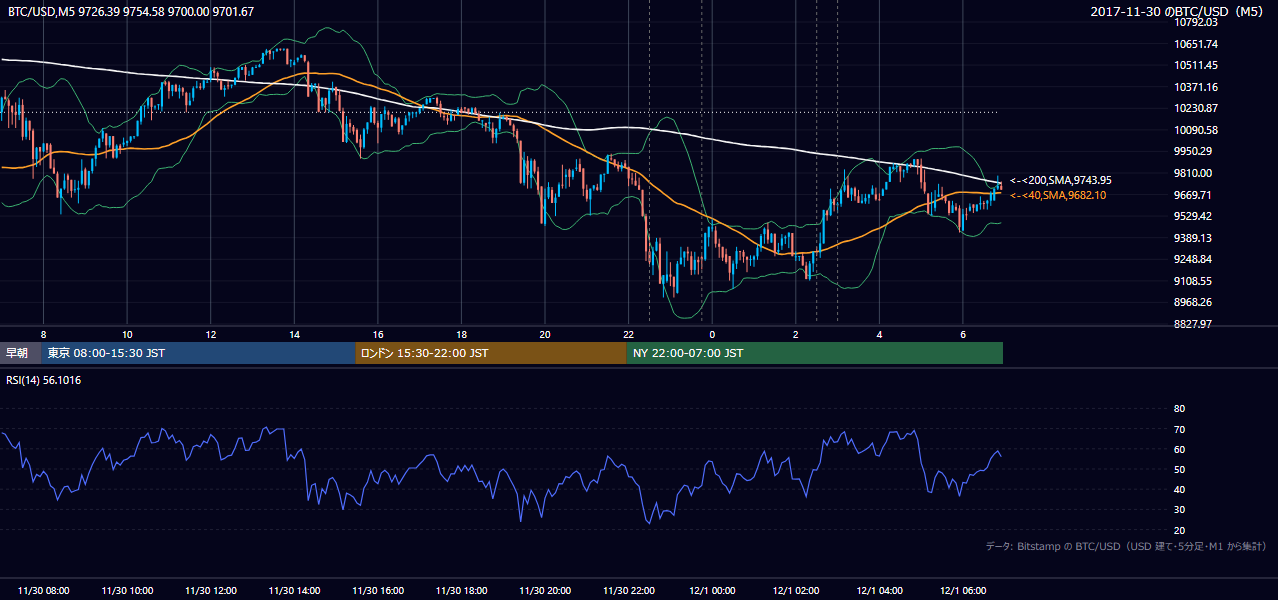Viewport: 1278px width, 600px height.
Task: Click the 11/30 16:00 time label
Action: [x=378, y=591]
